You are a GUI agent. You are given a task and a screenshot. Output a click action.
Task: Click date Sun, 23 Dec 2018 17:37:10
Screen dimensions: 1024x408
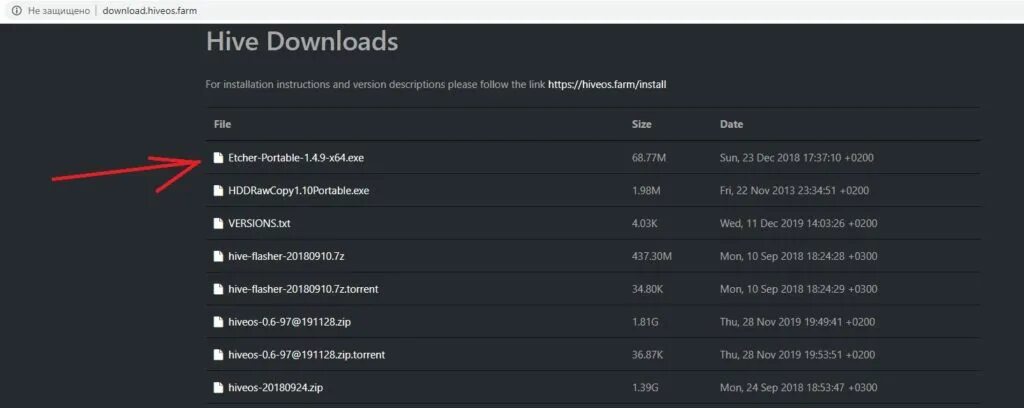coord(797,158)
